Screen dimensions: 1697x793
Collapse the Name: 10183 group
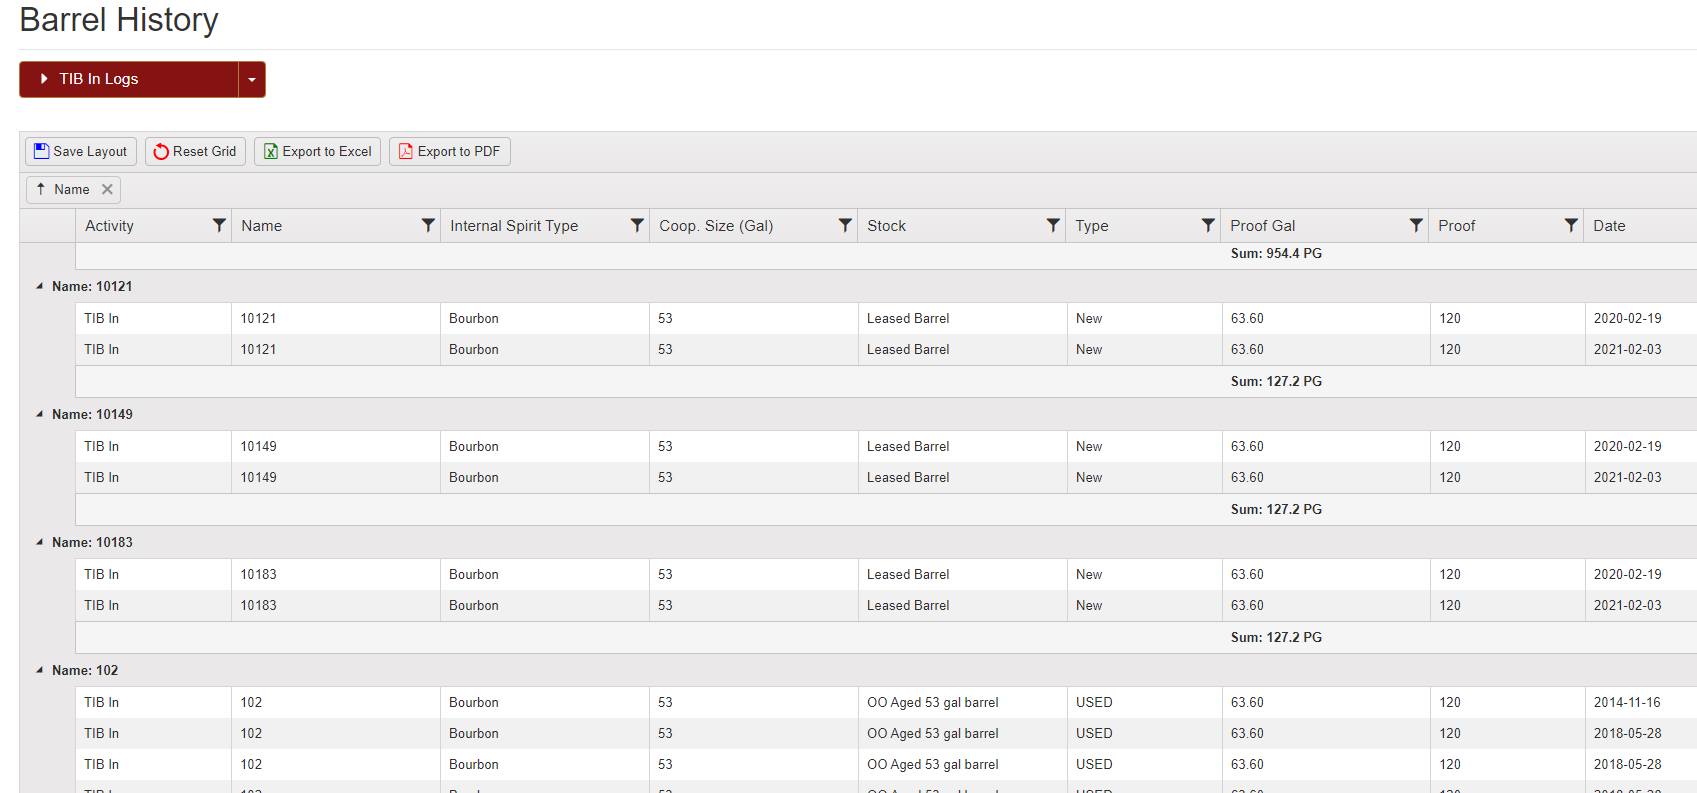pyautogui.click(x=40, y=542)
